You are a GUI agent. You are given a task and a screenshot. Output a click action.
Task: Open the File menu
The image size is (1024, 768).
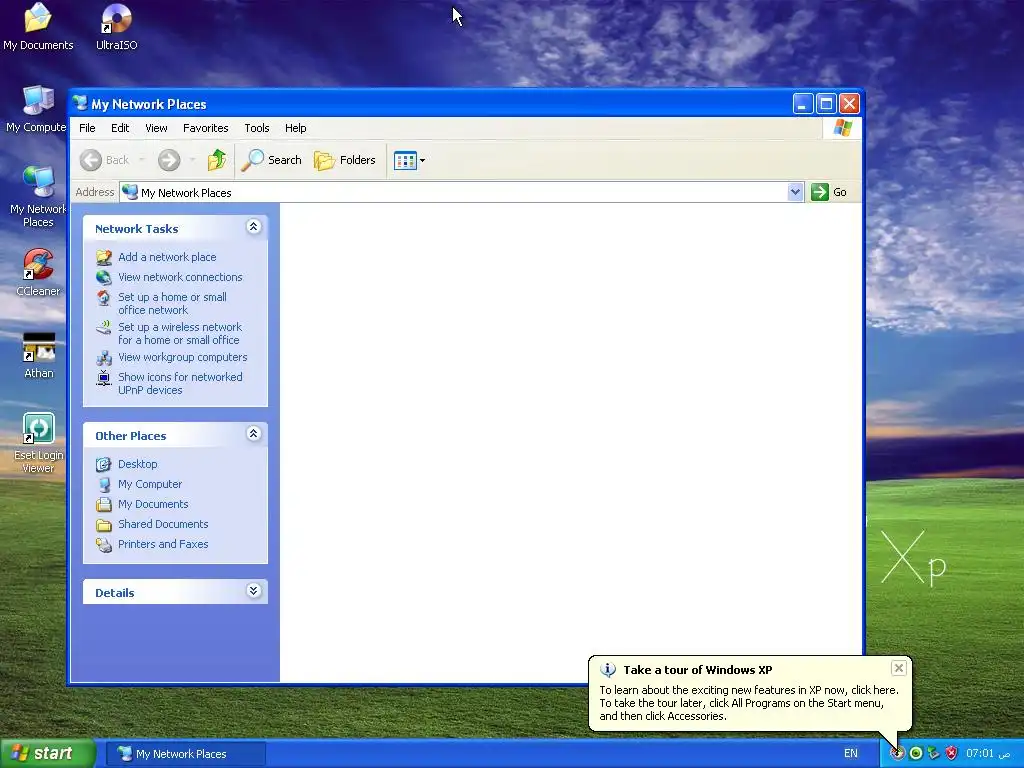point(87,128)
